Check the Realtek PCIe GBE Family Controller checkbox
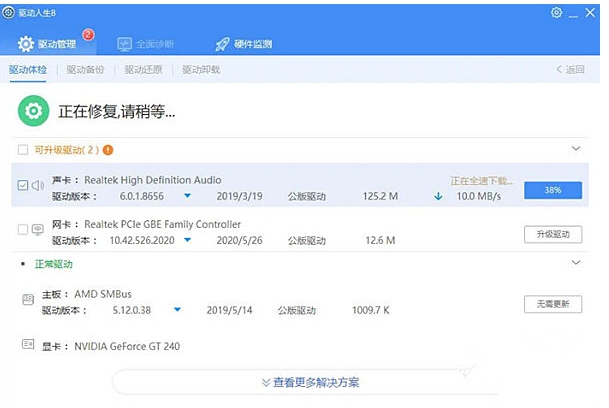609x408 pixels. click(x=23, y=229)
